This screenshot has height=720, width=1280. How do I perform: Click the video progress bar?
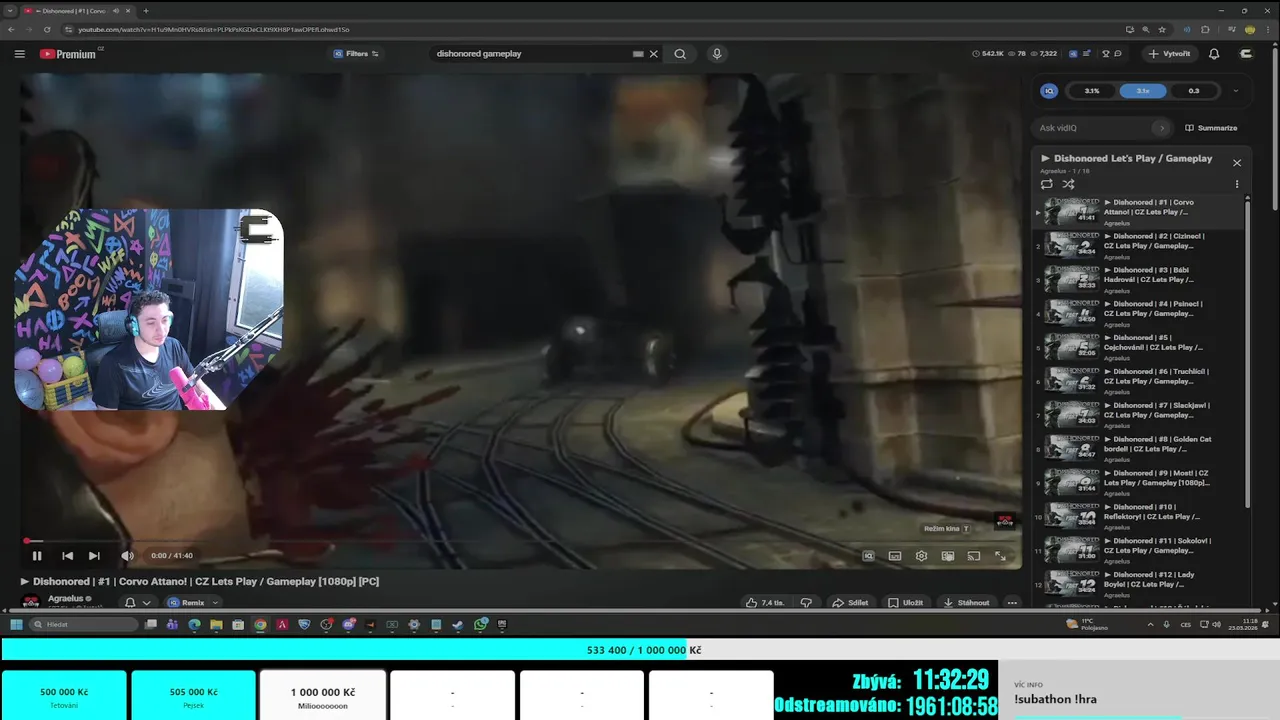pos(521,541)
